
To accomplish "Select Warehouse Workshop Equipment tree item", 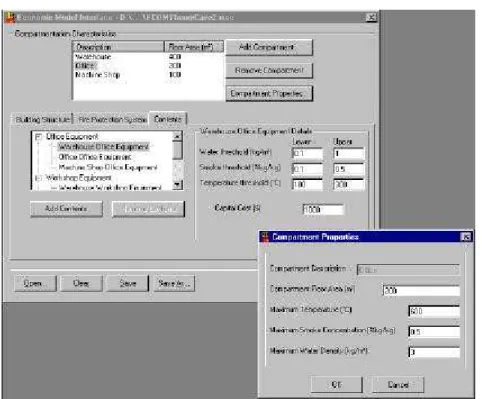I will [110, 188].
